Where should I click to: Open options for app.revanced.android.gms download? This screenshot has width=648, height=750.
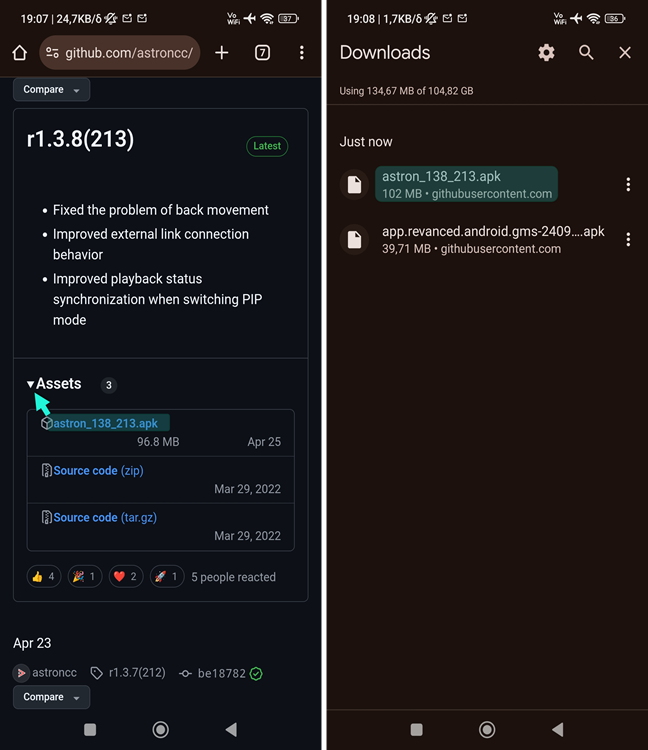628,240
